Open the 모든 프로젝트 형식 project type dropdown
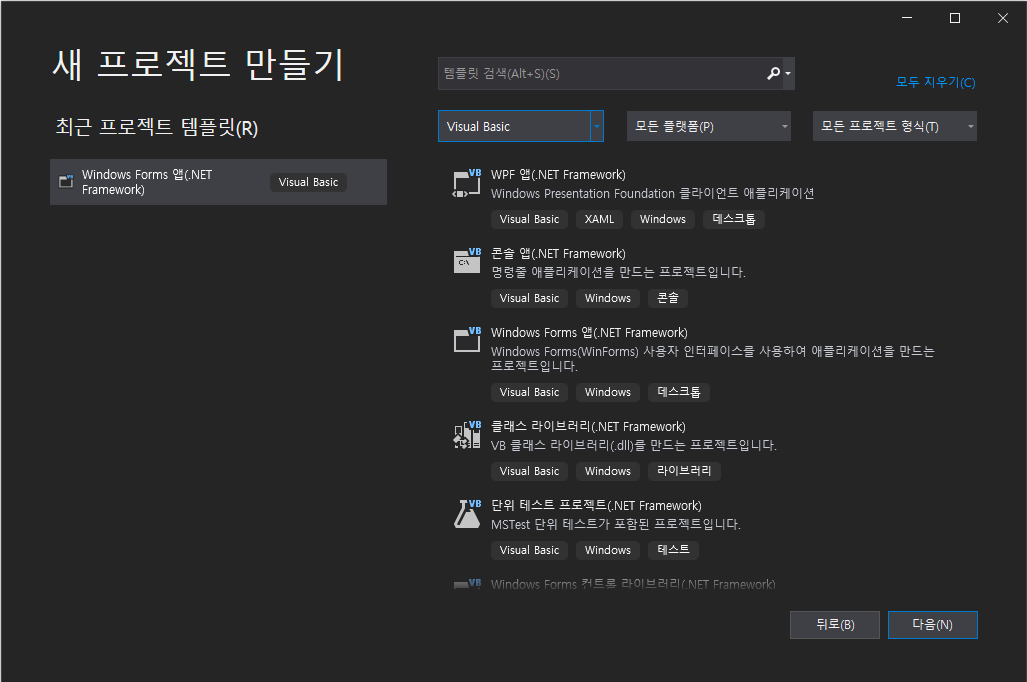Viewport: 1027px width, 682px height. [895, 126]
